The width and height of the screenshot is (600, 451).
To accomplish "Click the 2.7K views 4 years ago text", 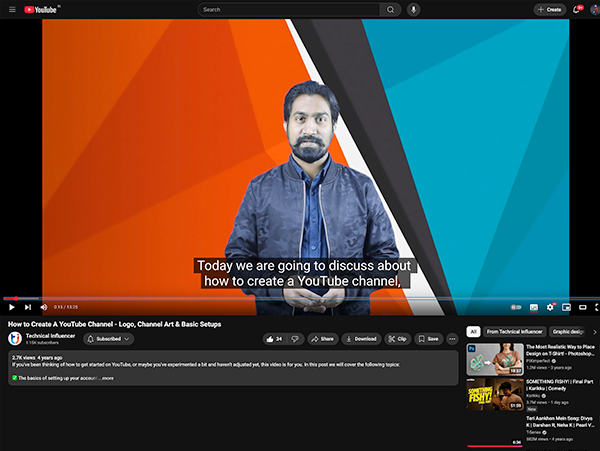I will point(37,358).
